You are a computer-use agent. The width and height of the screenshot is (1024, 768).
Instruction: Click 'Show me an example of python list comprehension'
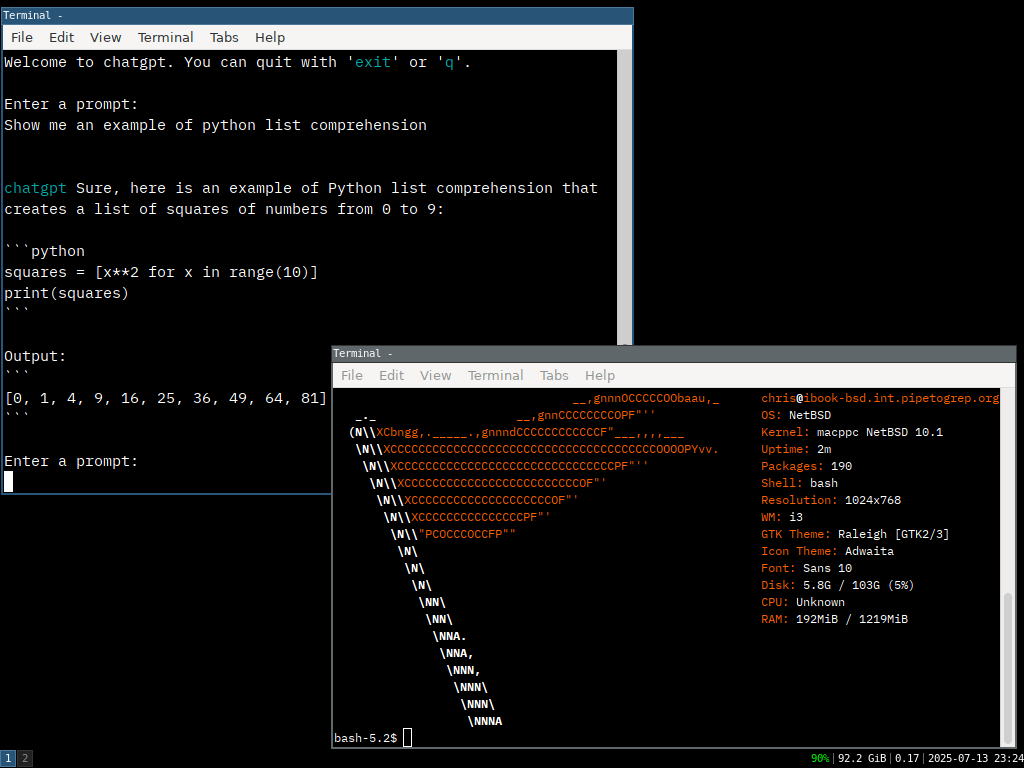(x=216, y=125)
